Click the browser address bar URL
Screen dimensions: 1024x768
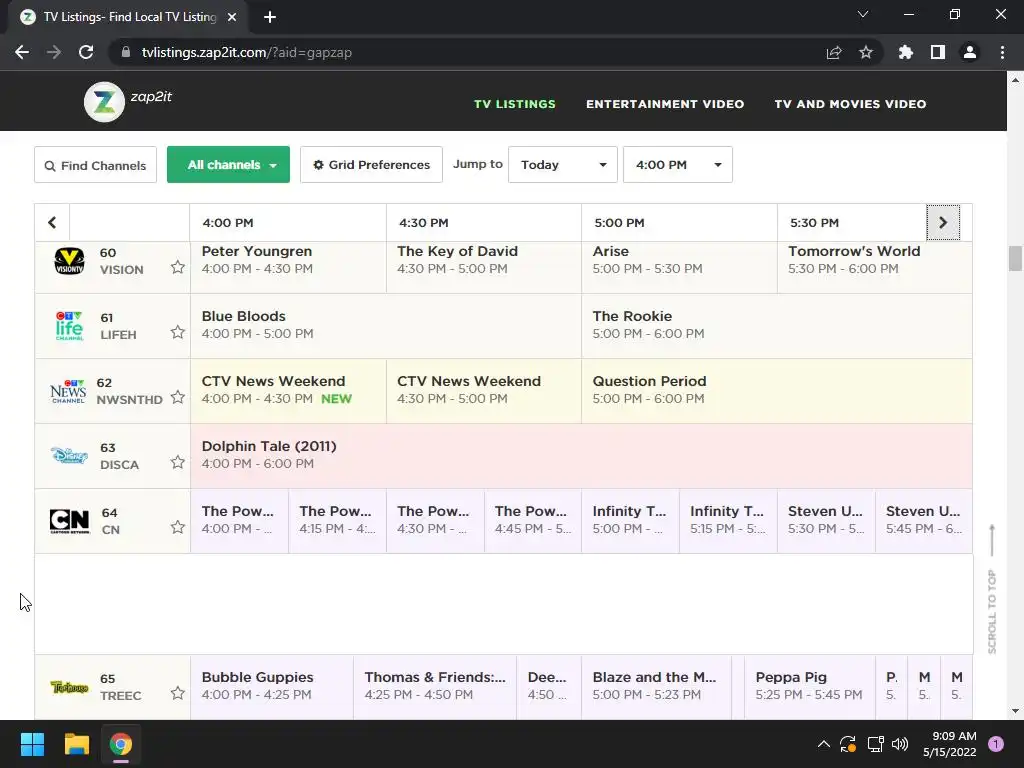(x=247, y=52)
